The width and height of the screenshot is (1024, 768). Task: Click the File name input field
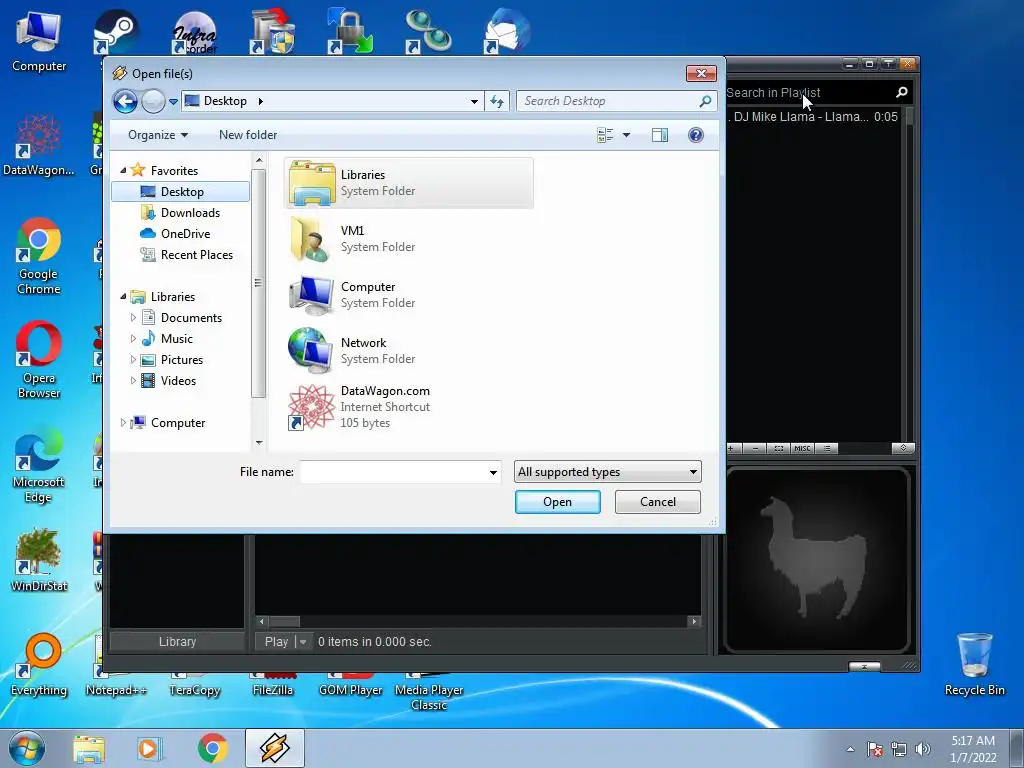pos(393,472)
